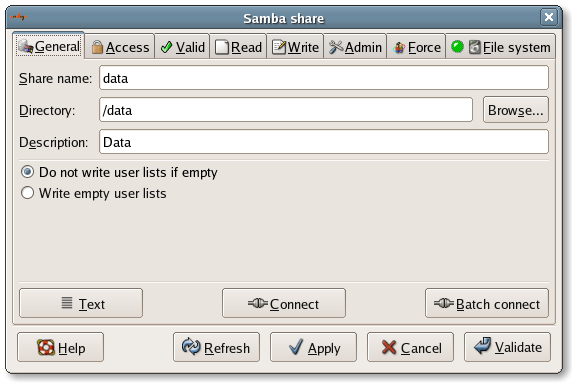572x383 pixels.
Task: Click the Description text field
Action: [324, 142]
